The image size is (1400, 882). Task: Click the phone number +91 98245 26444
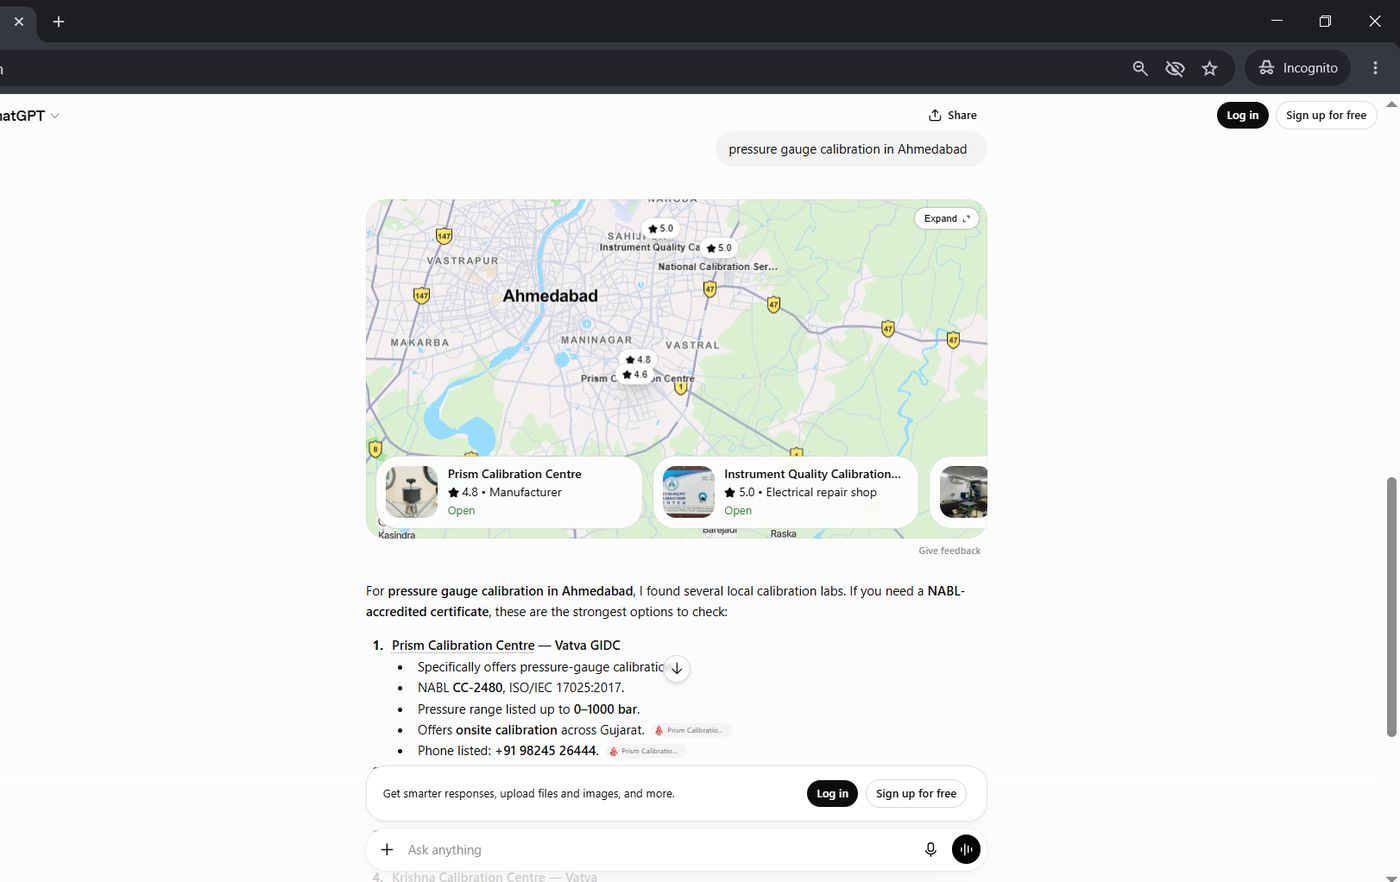point(546,751)
